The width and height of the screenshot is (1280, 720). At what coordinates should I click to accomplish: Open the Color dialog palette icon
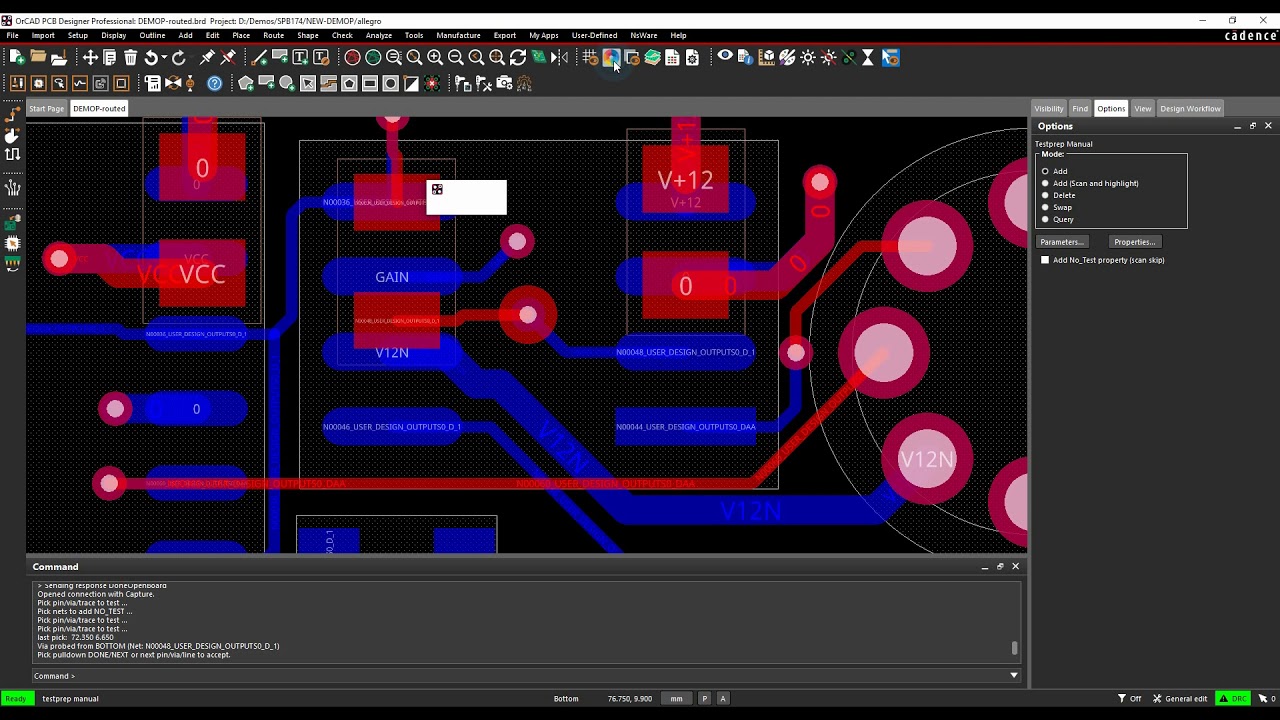611,57
